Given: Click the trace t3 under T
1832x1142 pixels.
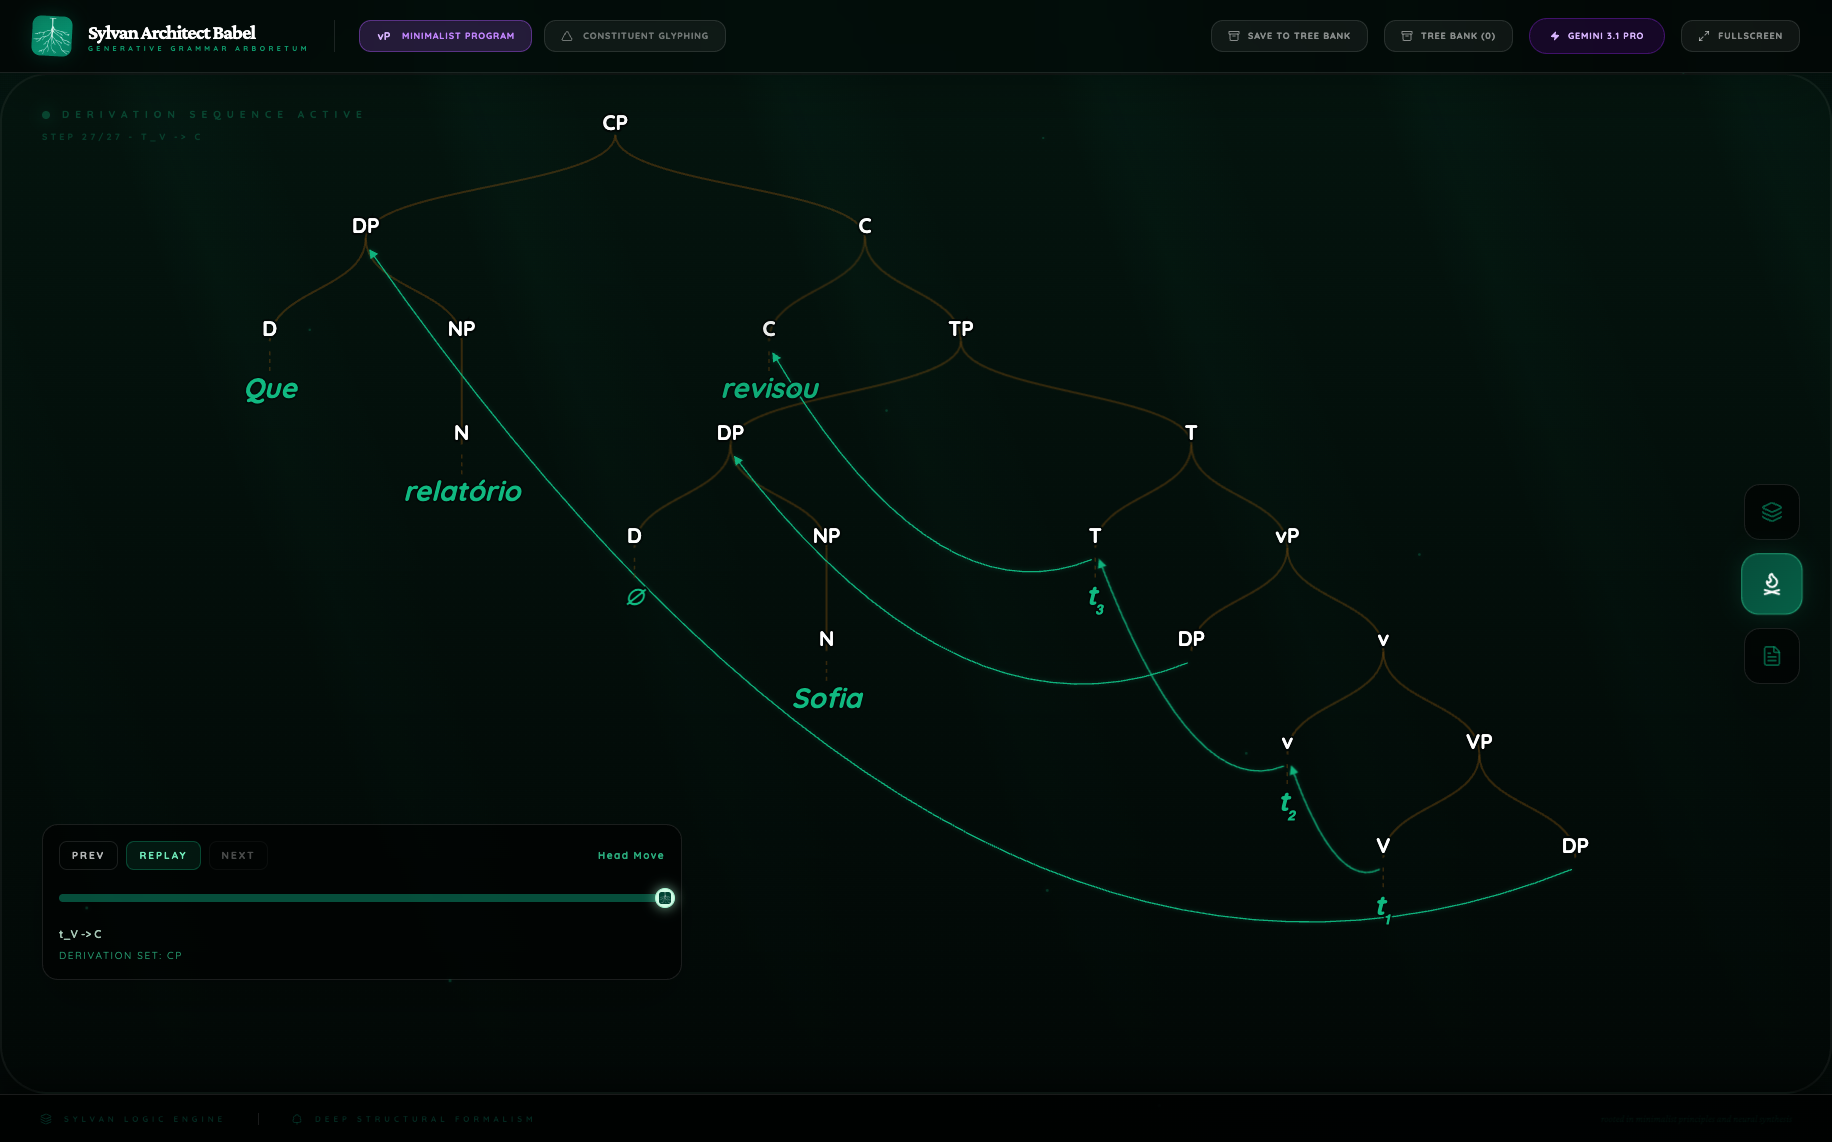Looking at the screenshot, I should pyautogui.click(x=1096, y=598).
